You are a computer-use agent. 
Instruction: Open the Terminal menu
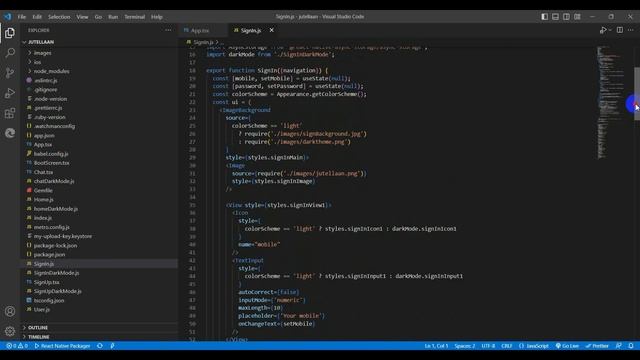[x=135, y=17]
